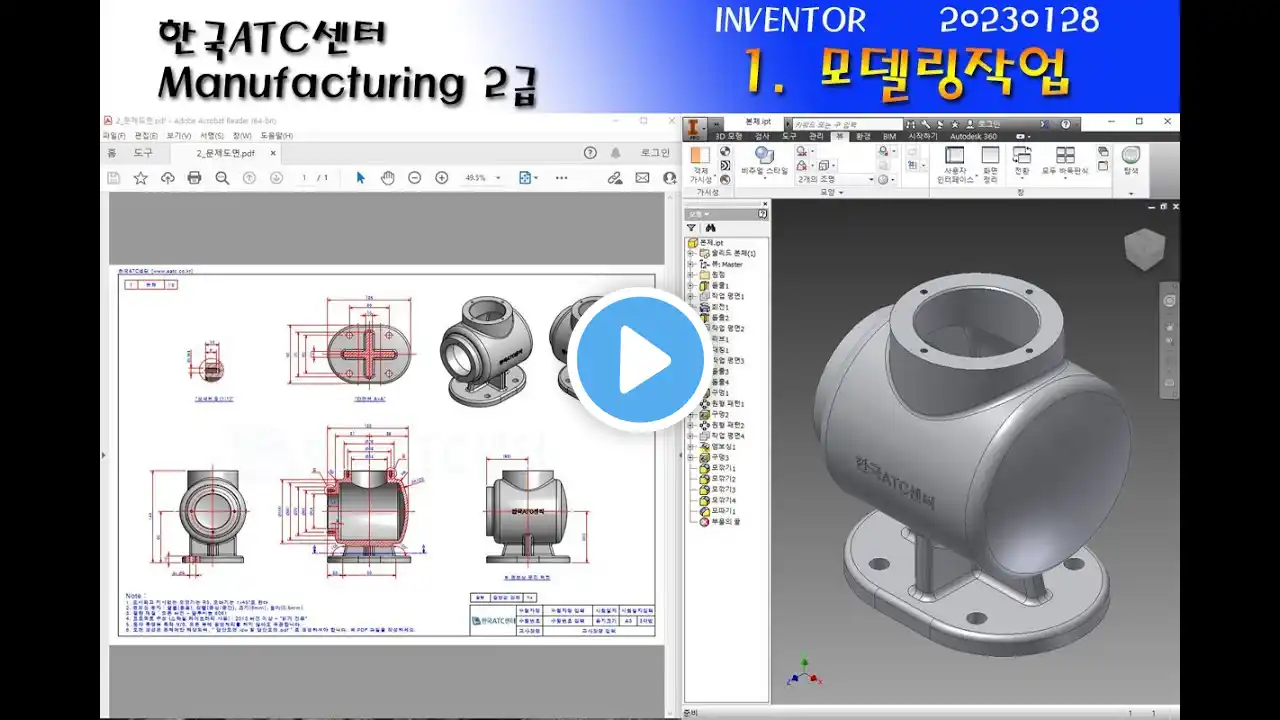The width and height of the screenshot is (1280, 720).
Task: Click the magnifier search icon in Acrobat
Action: pos(222,178)
